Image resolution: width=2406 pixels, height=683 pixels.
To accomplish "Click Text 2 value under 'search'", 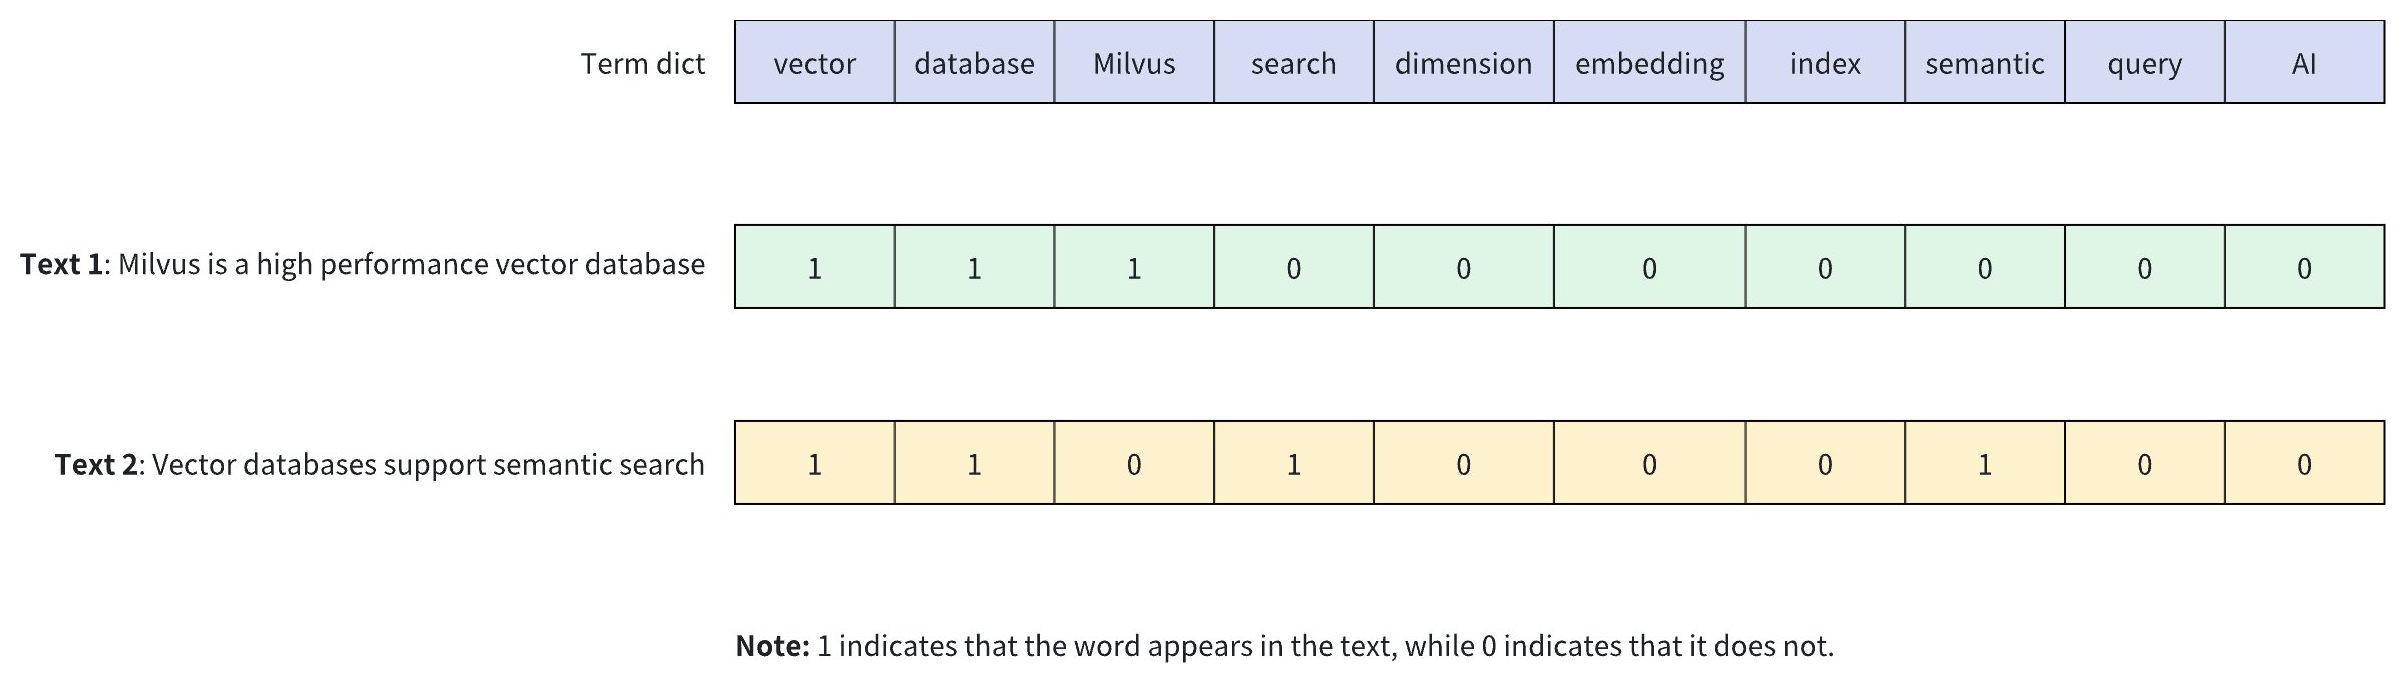I will (x=1293, y=463).
